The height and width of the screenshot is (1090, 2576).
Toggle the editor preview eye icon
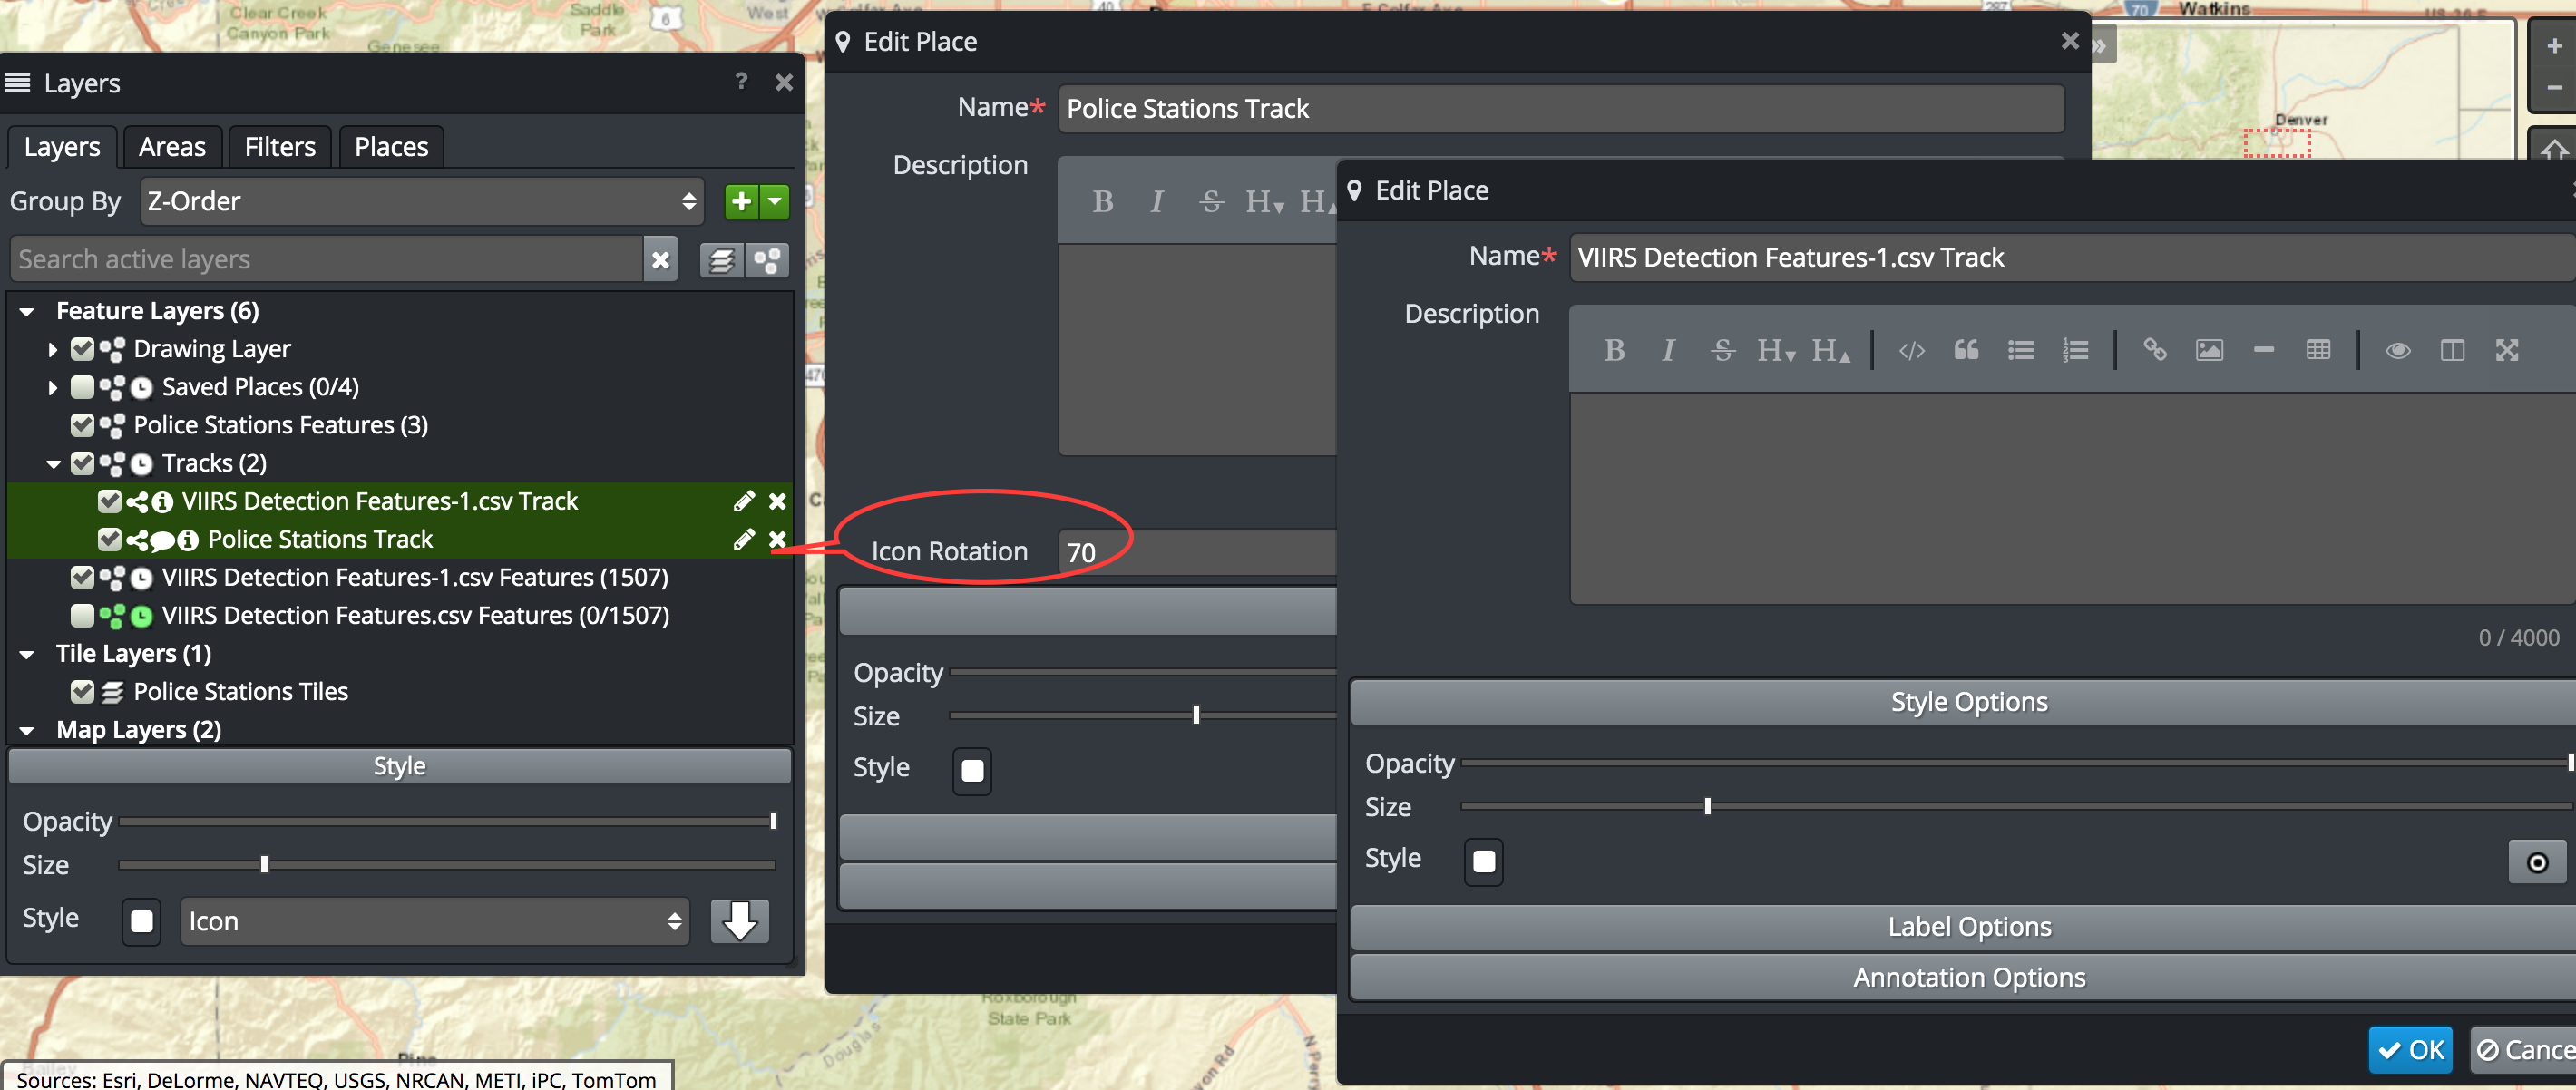coord(2397,350)
